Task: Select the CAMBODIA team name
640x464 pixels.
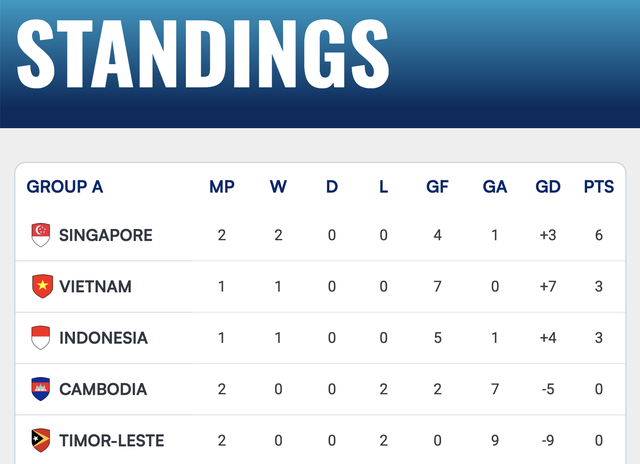Action: coord(103,389)
